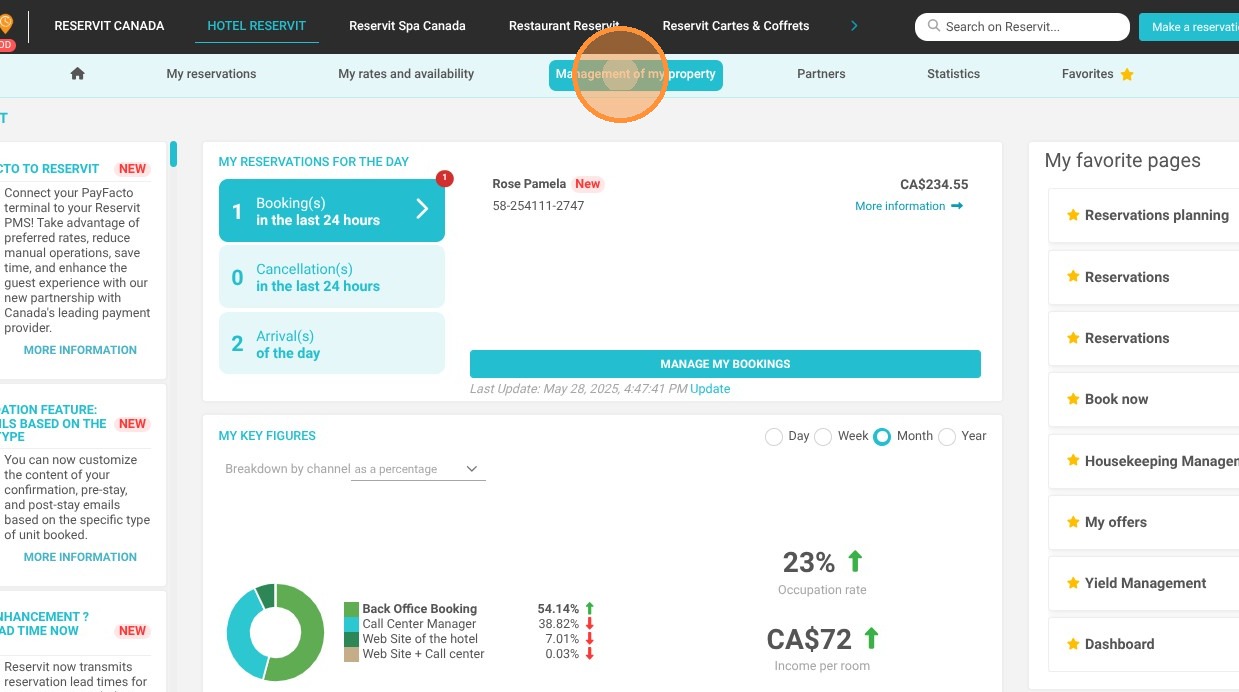Viewport: 1239px width, 692px height.
Task: Open Book now favorite page
Action: coord(1144,399)
